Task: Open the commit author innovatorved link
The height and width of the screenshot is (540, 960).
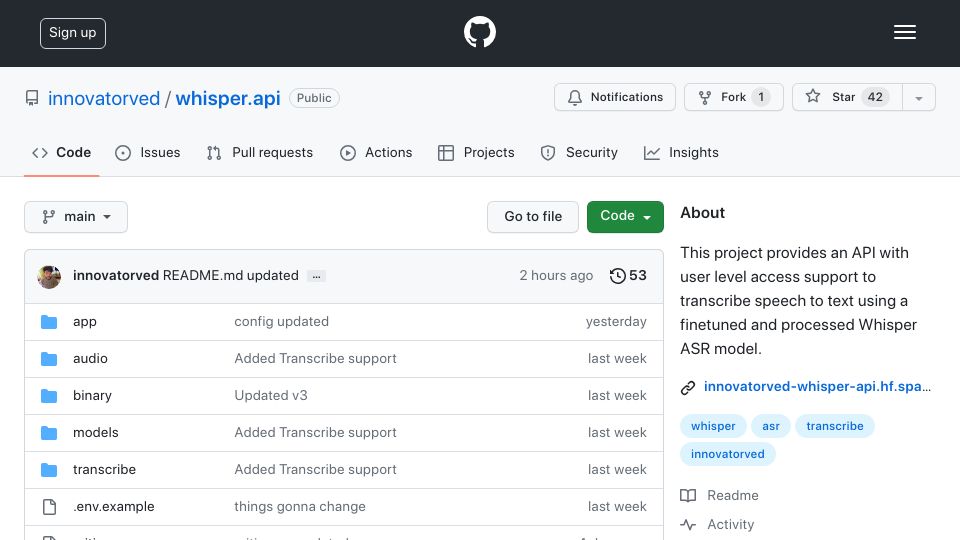Action: coord(116,276)
